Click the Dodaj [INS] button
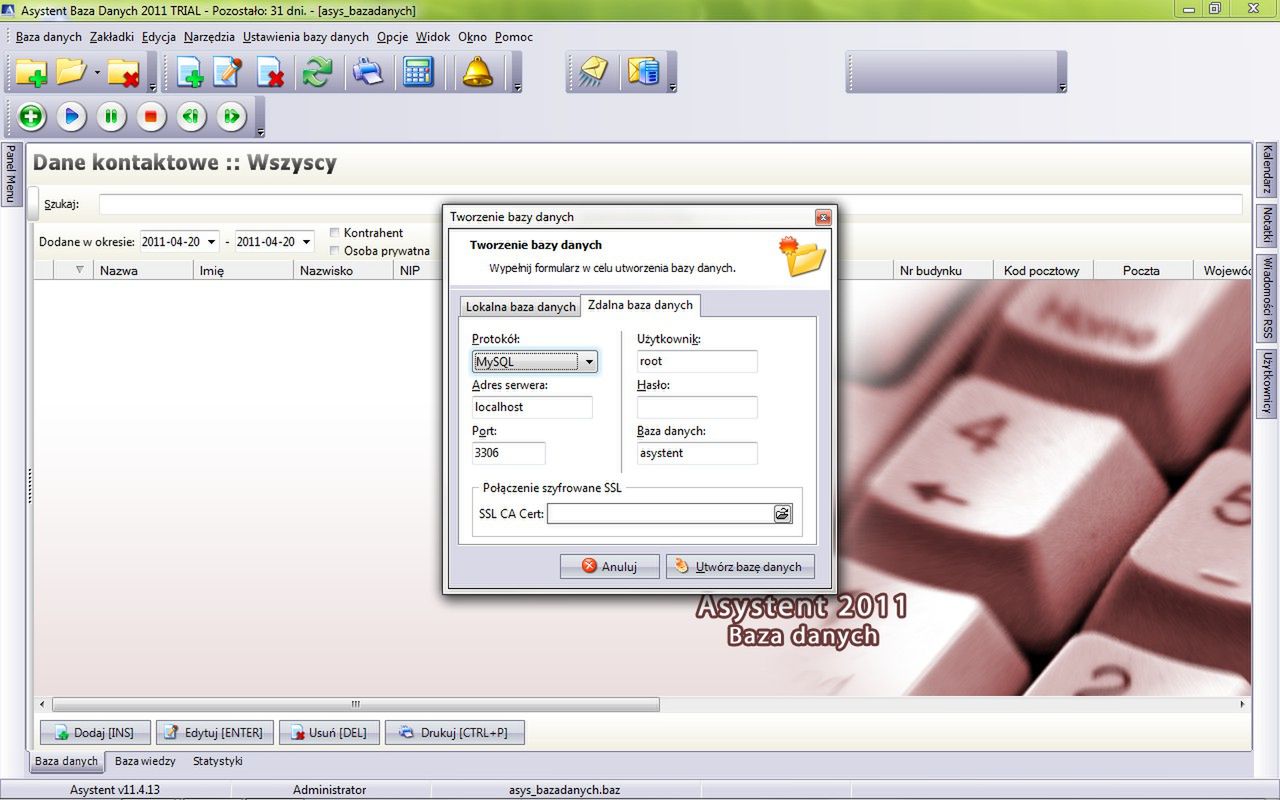Viewport: 1280px width, 800px height. [x=94, y=733]
